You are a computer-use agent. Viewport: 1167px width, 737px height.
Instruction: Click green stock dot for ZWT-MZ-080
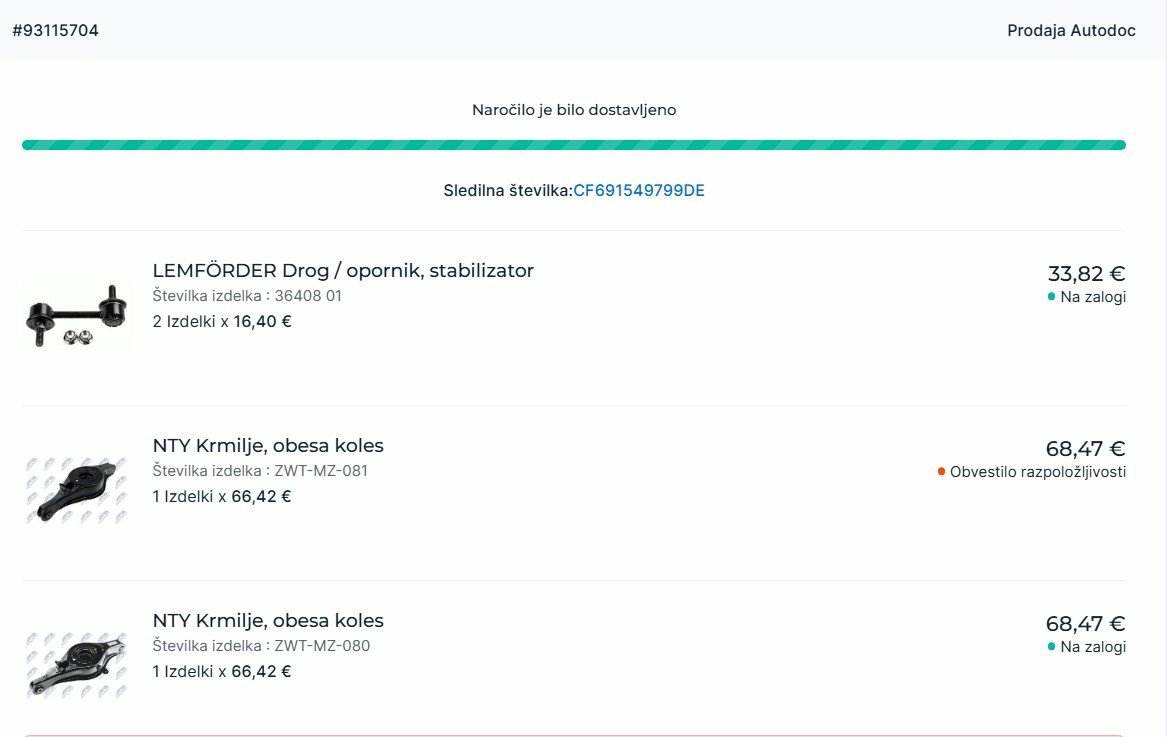click(1052, 646)
